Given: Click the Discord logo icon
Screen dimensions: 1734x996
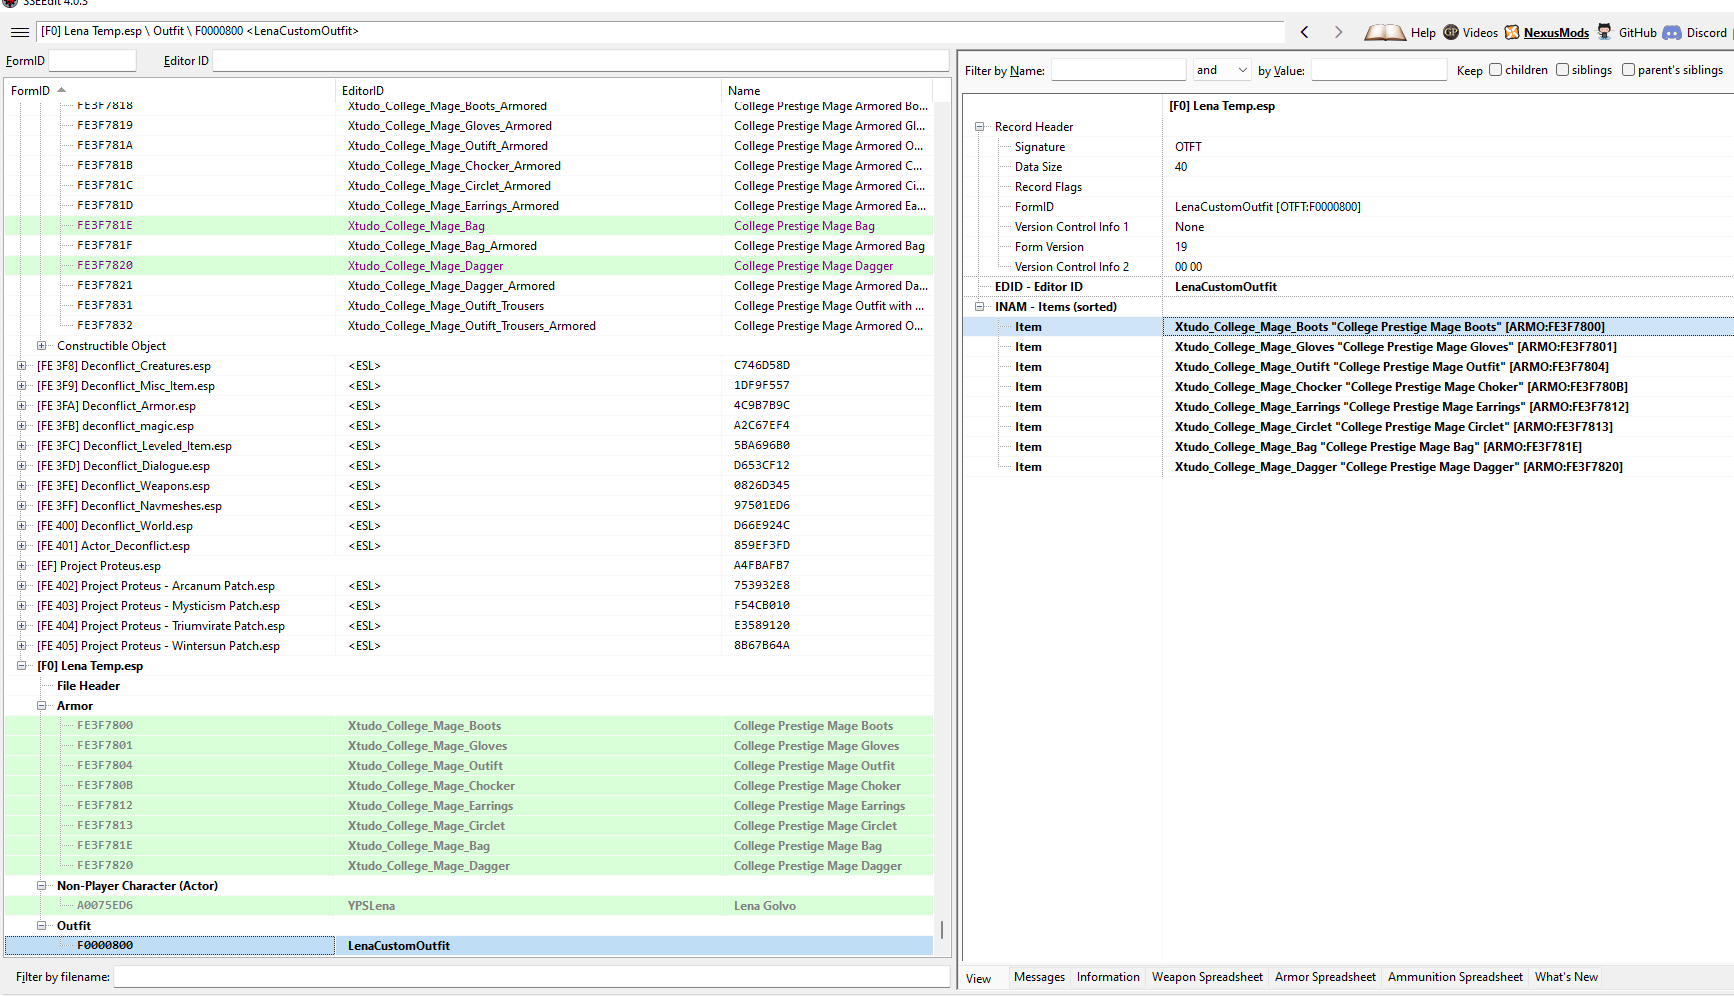Looking at the screenshot, I should point(1672,32).
